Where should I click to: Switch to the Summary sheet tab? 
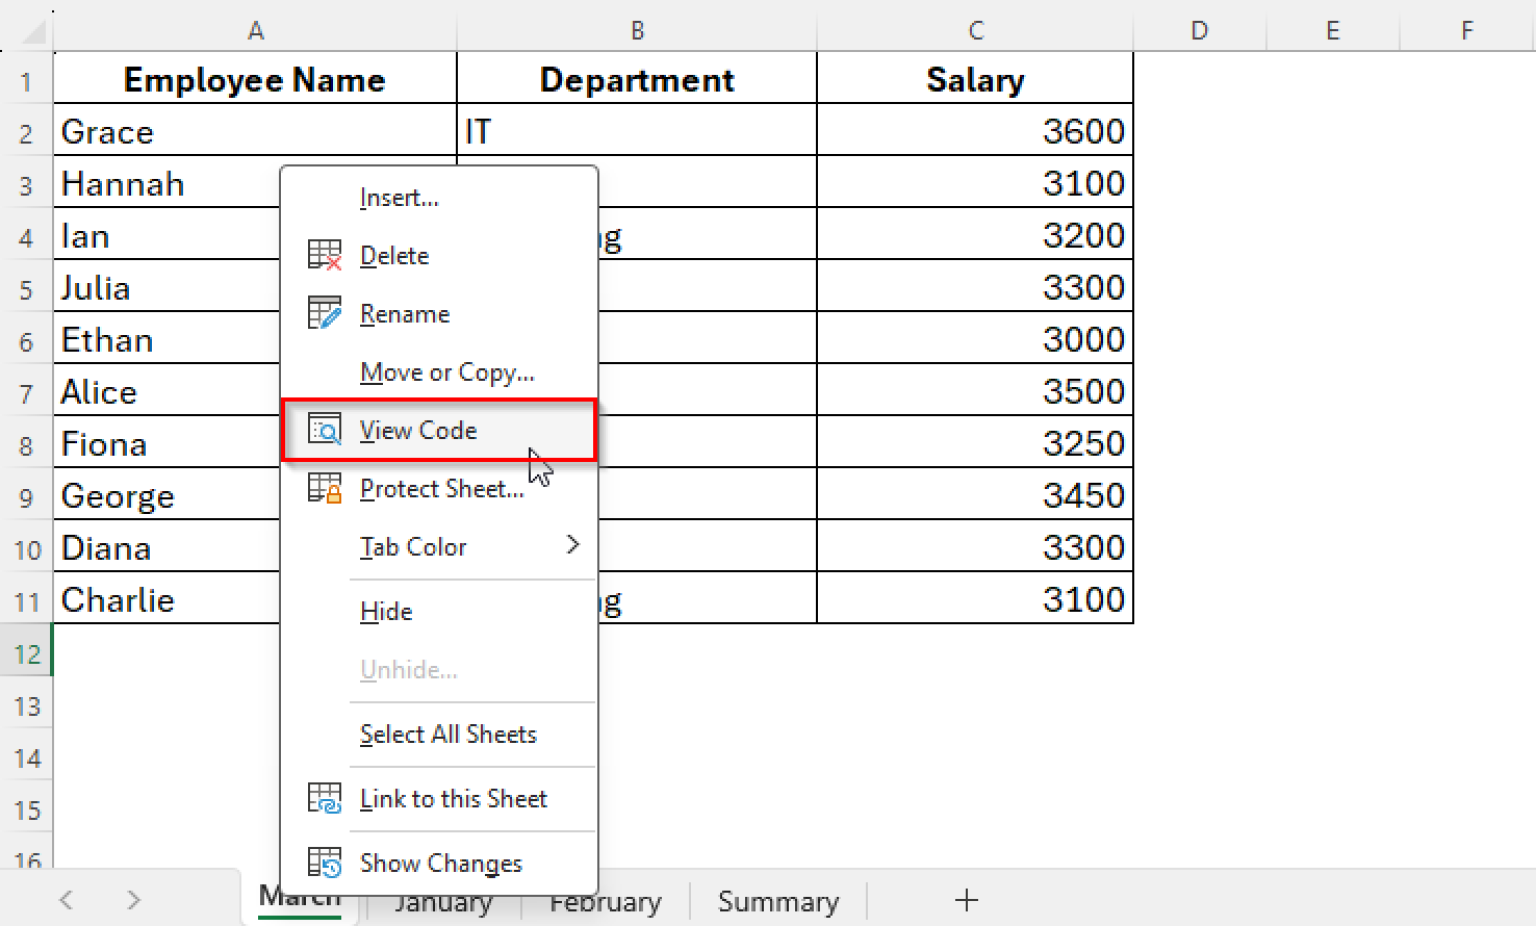(778, 901)
